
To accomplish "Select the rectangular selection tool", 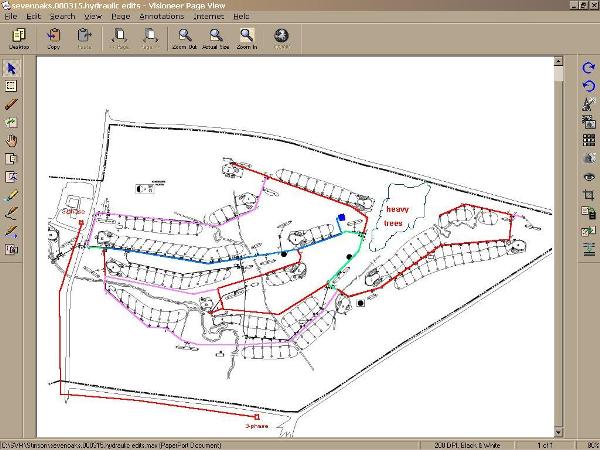I will [x=12, y=86].
